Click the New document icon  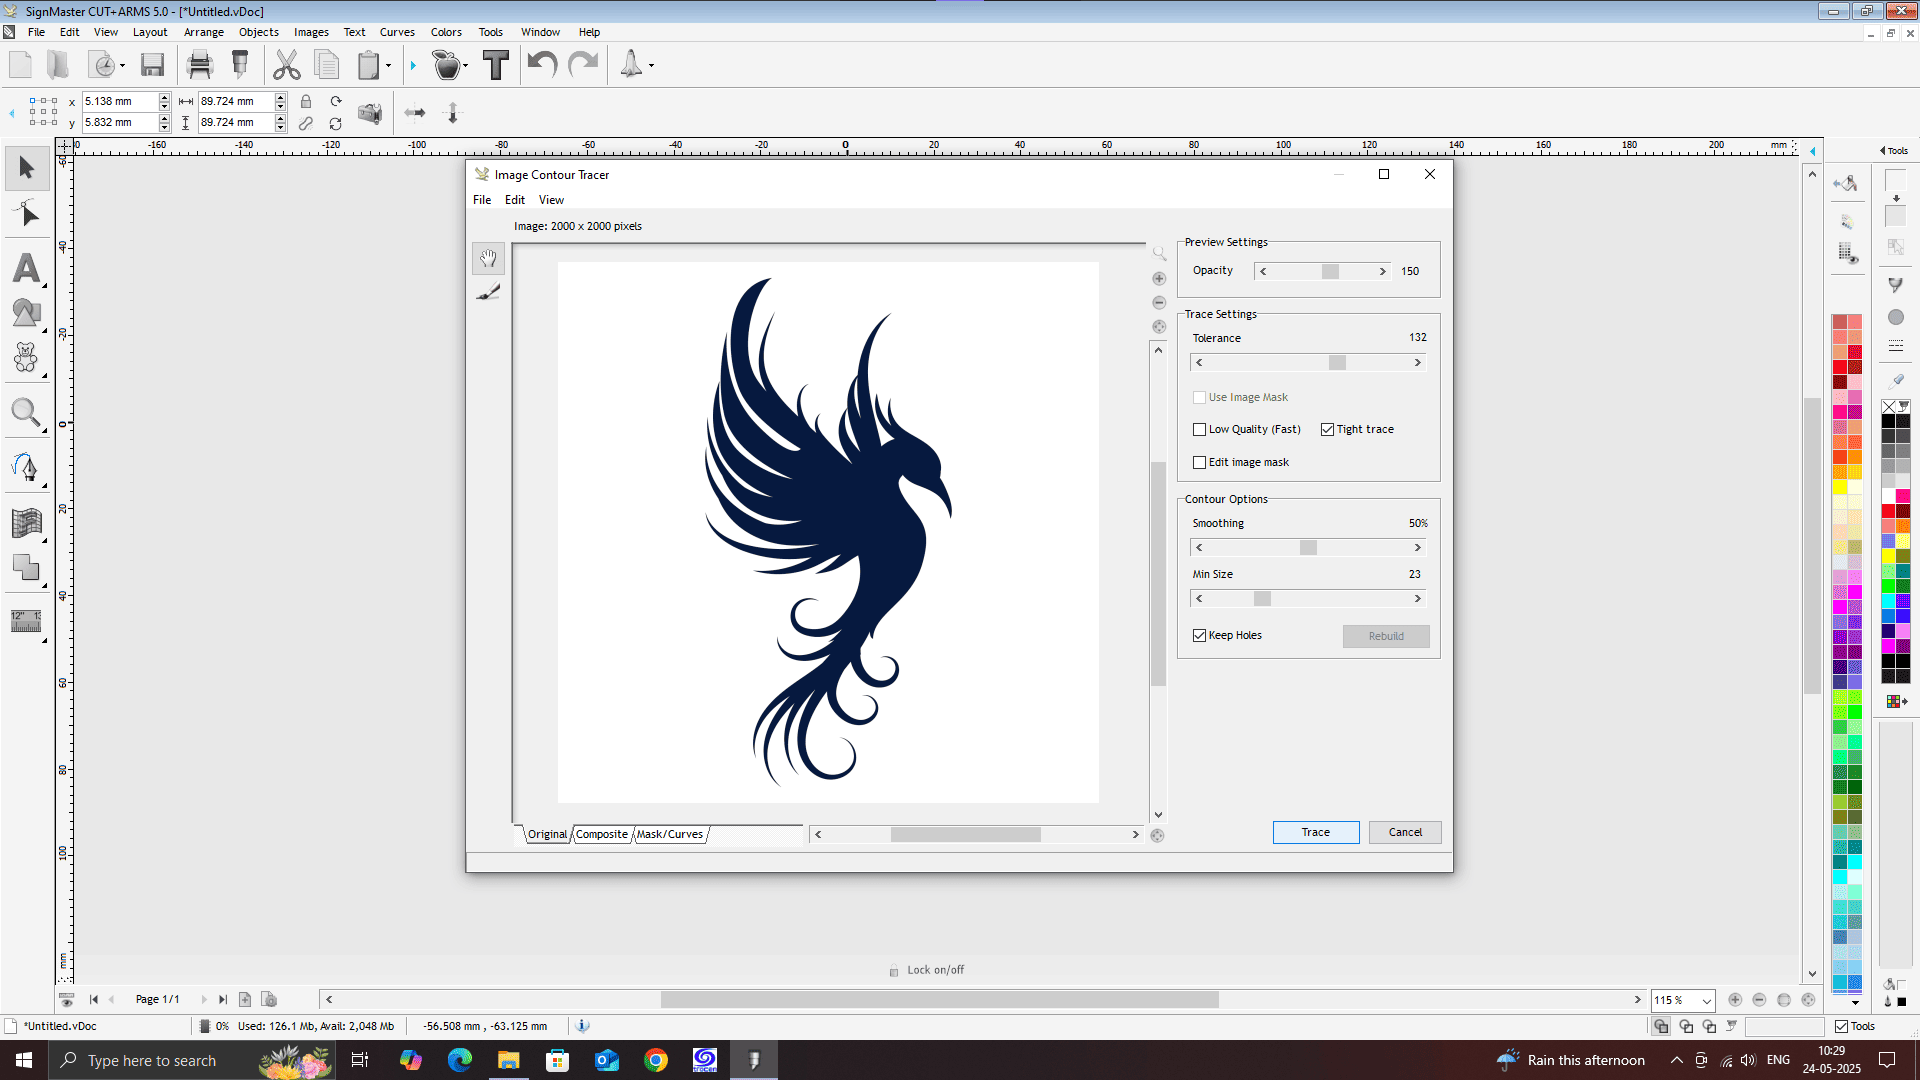click(20, 65)
